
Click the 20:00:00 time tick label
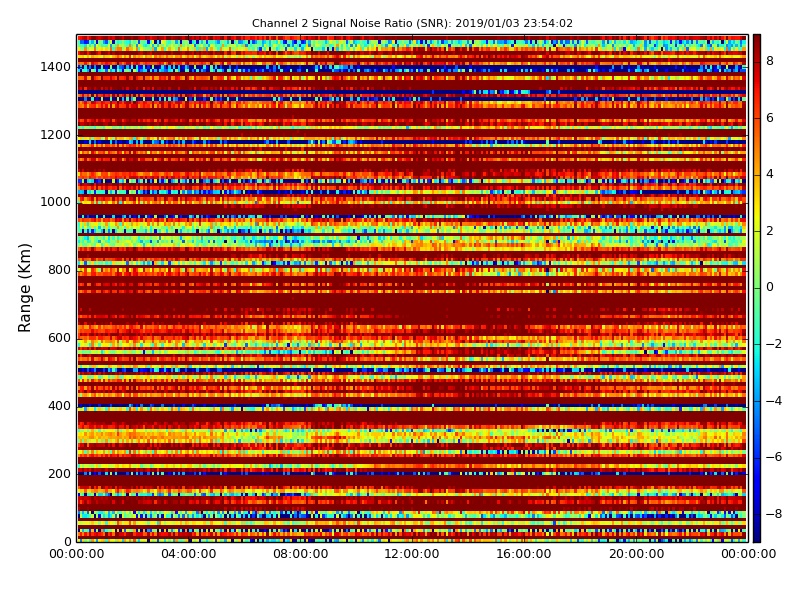(x=636, y=554)
